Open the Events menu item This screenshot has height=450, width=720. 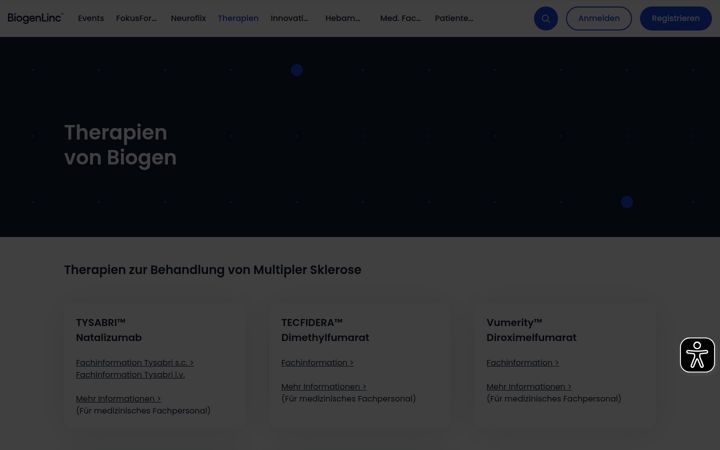point(91,18)
